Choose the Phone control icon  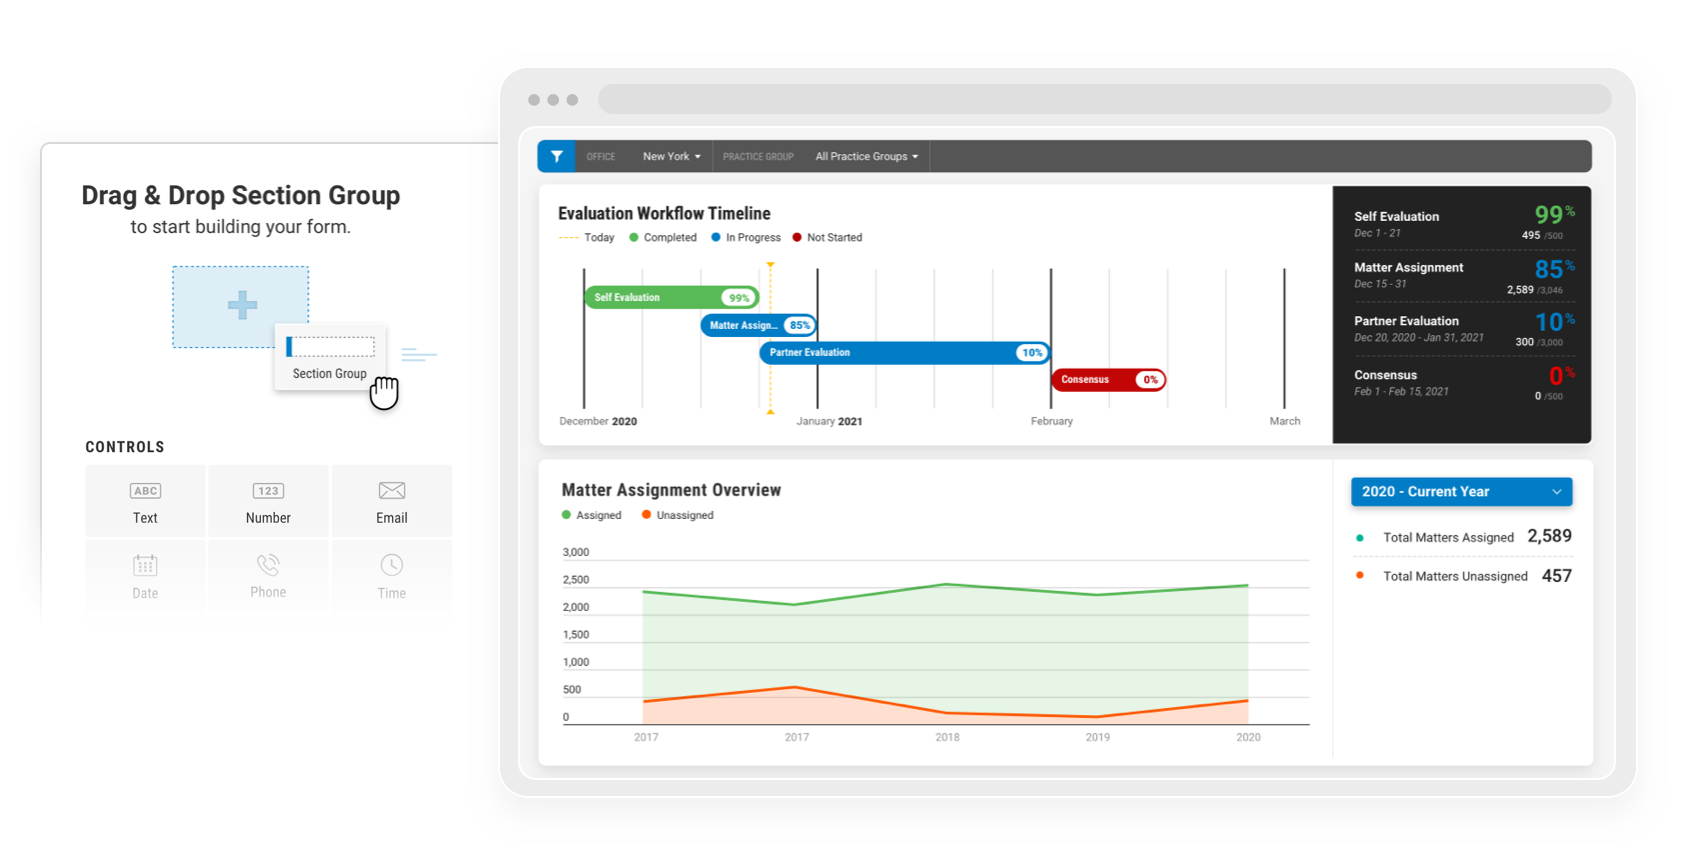tap(268, 565)
